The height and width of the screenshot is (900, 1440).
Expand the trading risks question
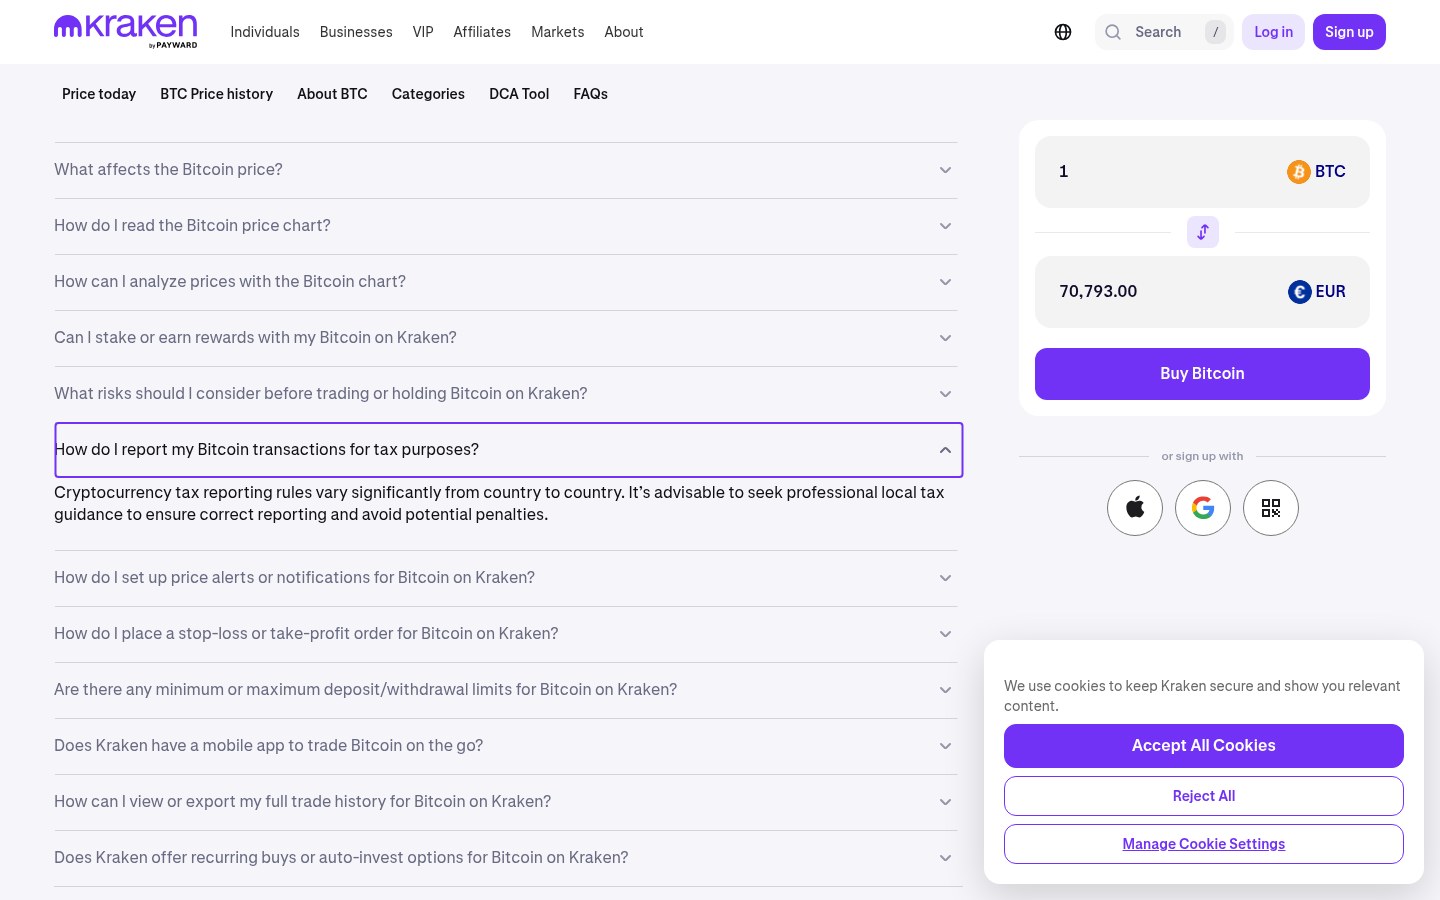(505, 394)
